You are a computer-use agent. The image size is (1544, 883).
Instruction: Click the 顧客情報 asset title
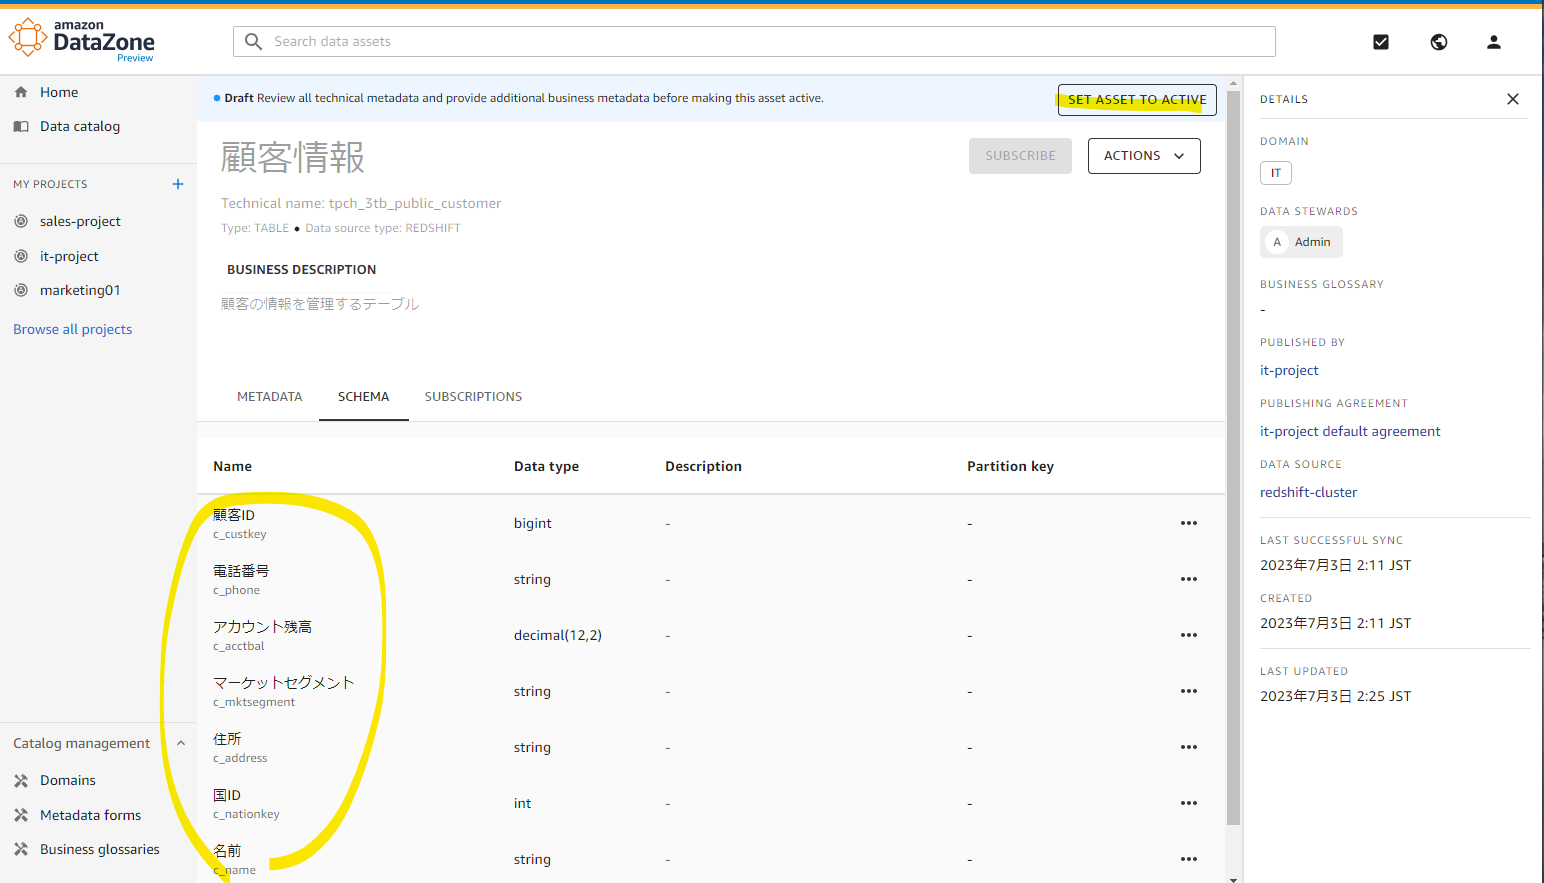(293, 157)
